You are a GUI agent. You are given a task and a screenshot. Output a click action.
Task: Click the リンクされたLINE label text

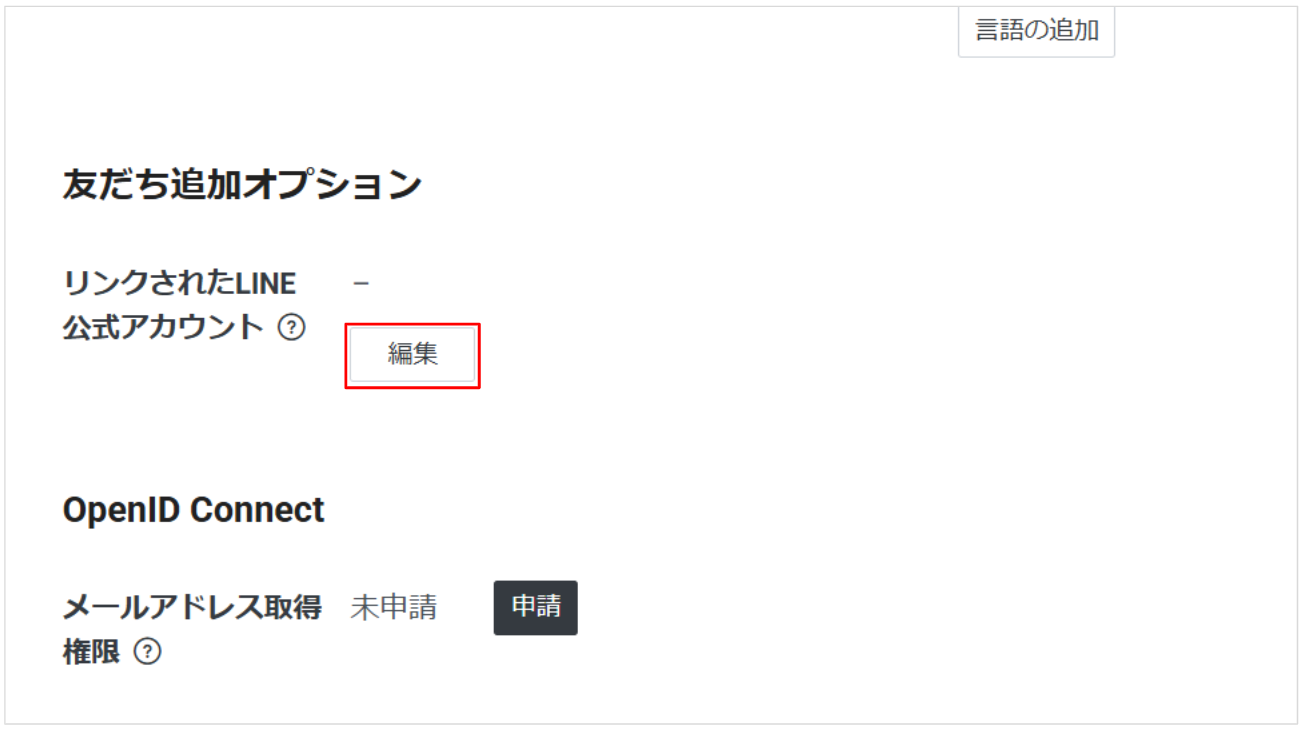179,284
